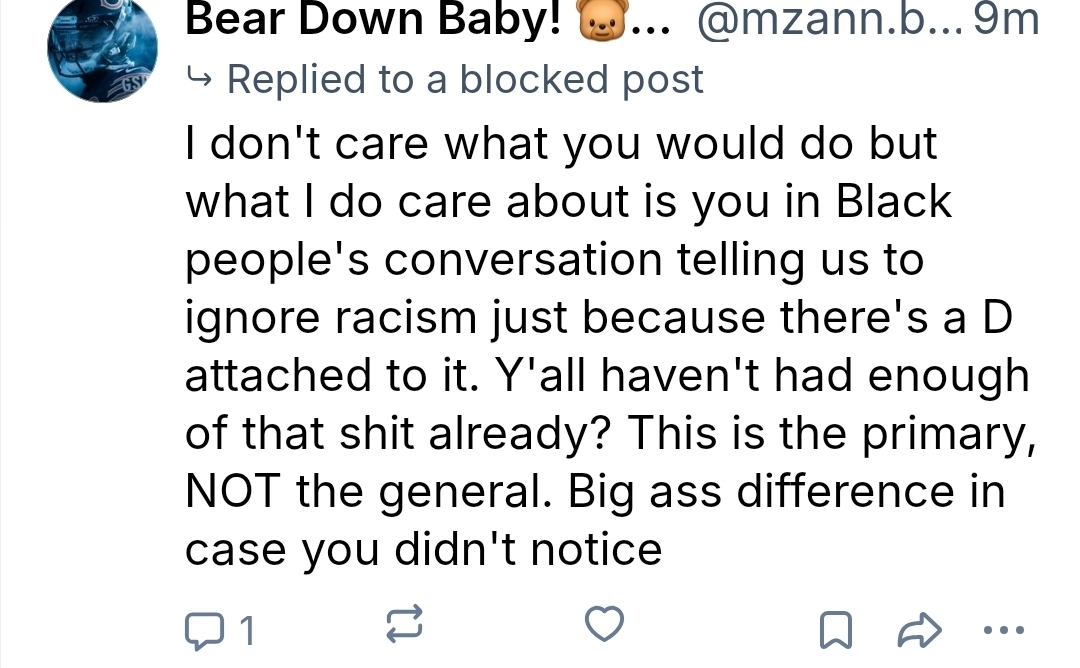Image resolution: width=1080 pixels, height=668 pixels.
Task: Share the post via the arrow icon
Action: coord(919,630)
